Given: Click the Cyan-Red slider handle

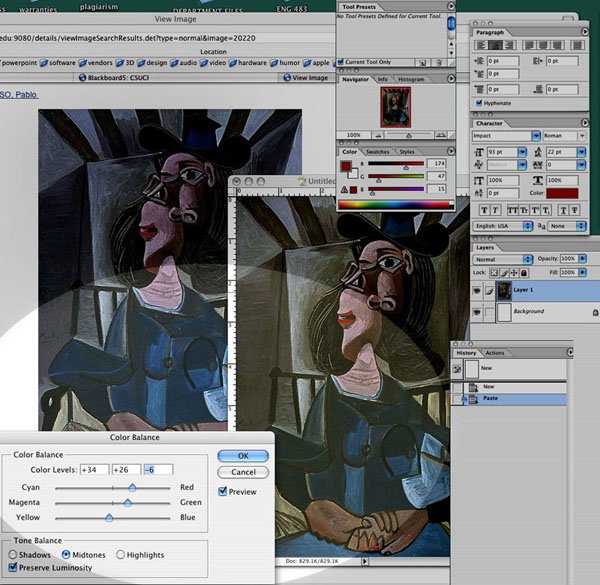Looking at the screenshot, I should [x=132, y=487].
